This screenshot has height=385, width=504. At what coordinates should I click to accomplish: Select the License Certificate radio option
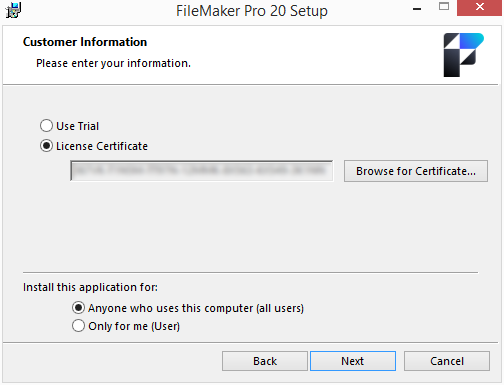click(x=46, y=146)
